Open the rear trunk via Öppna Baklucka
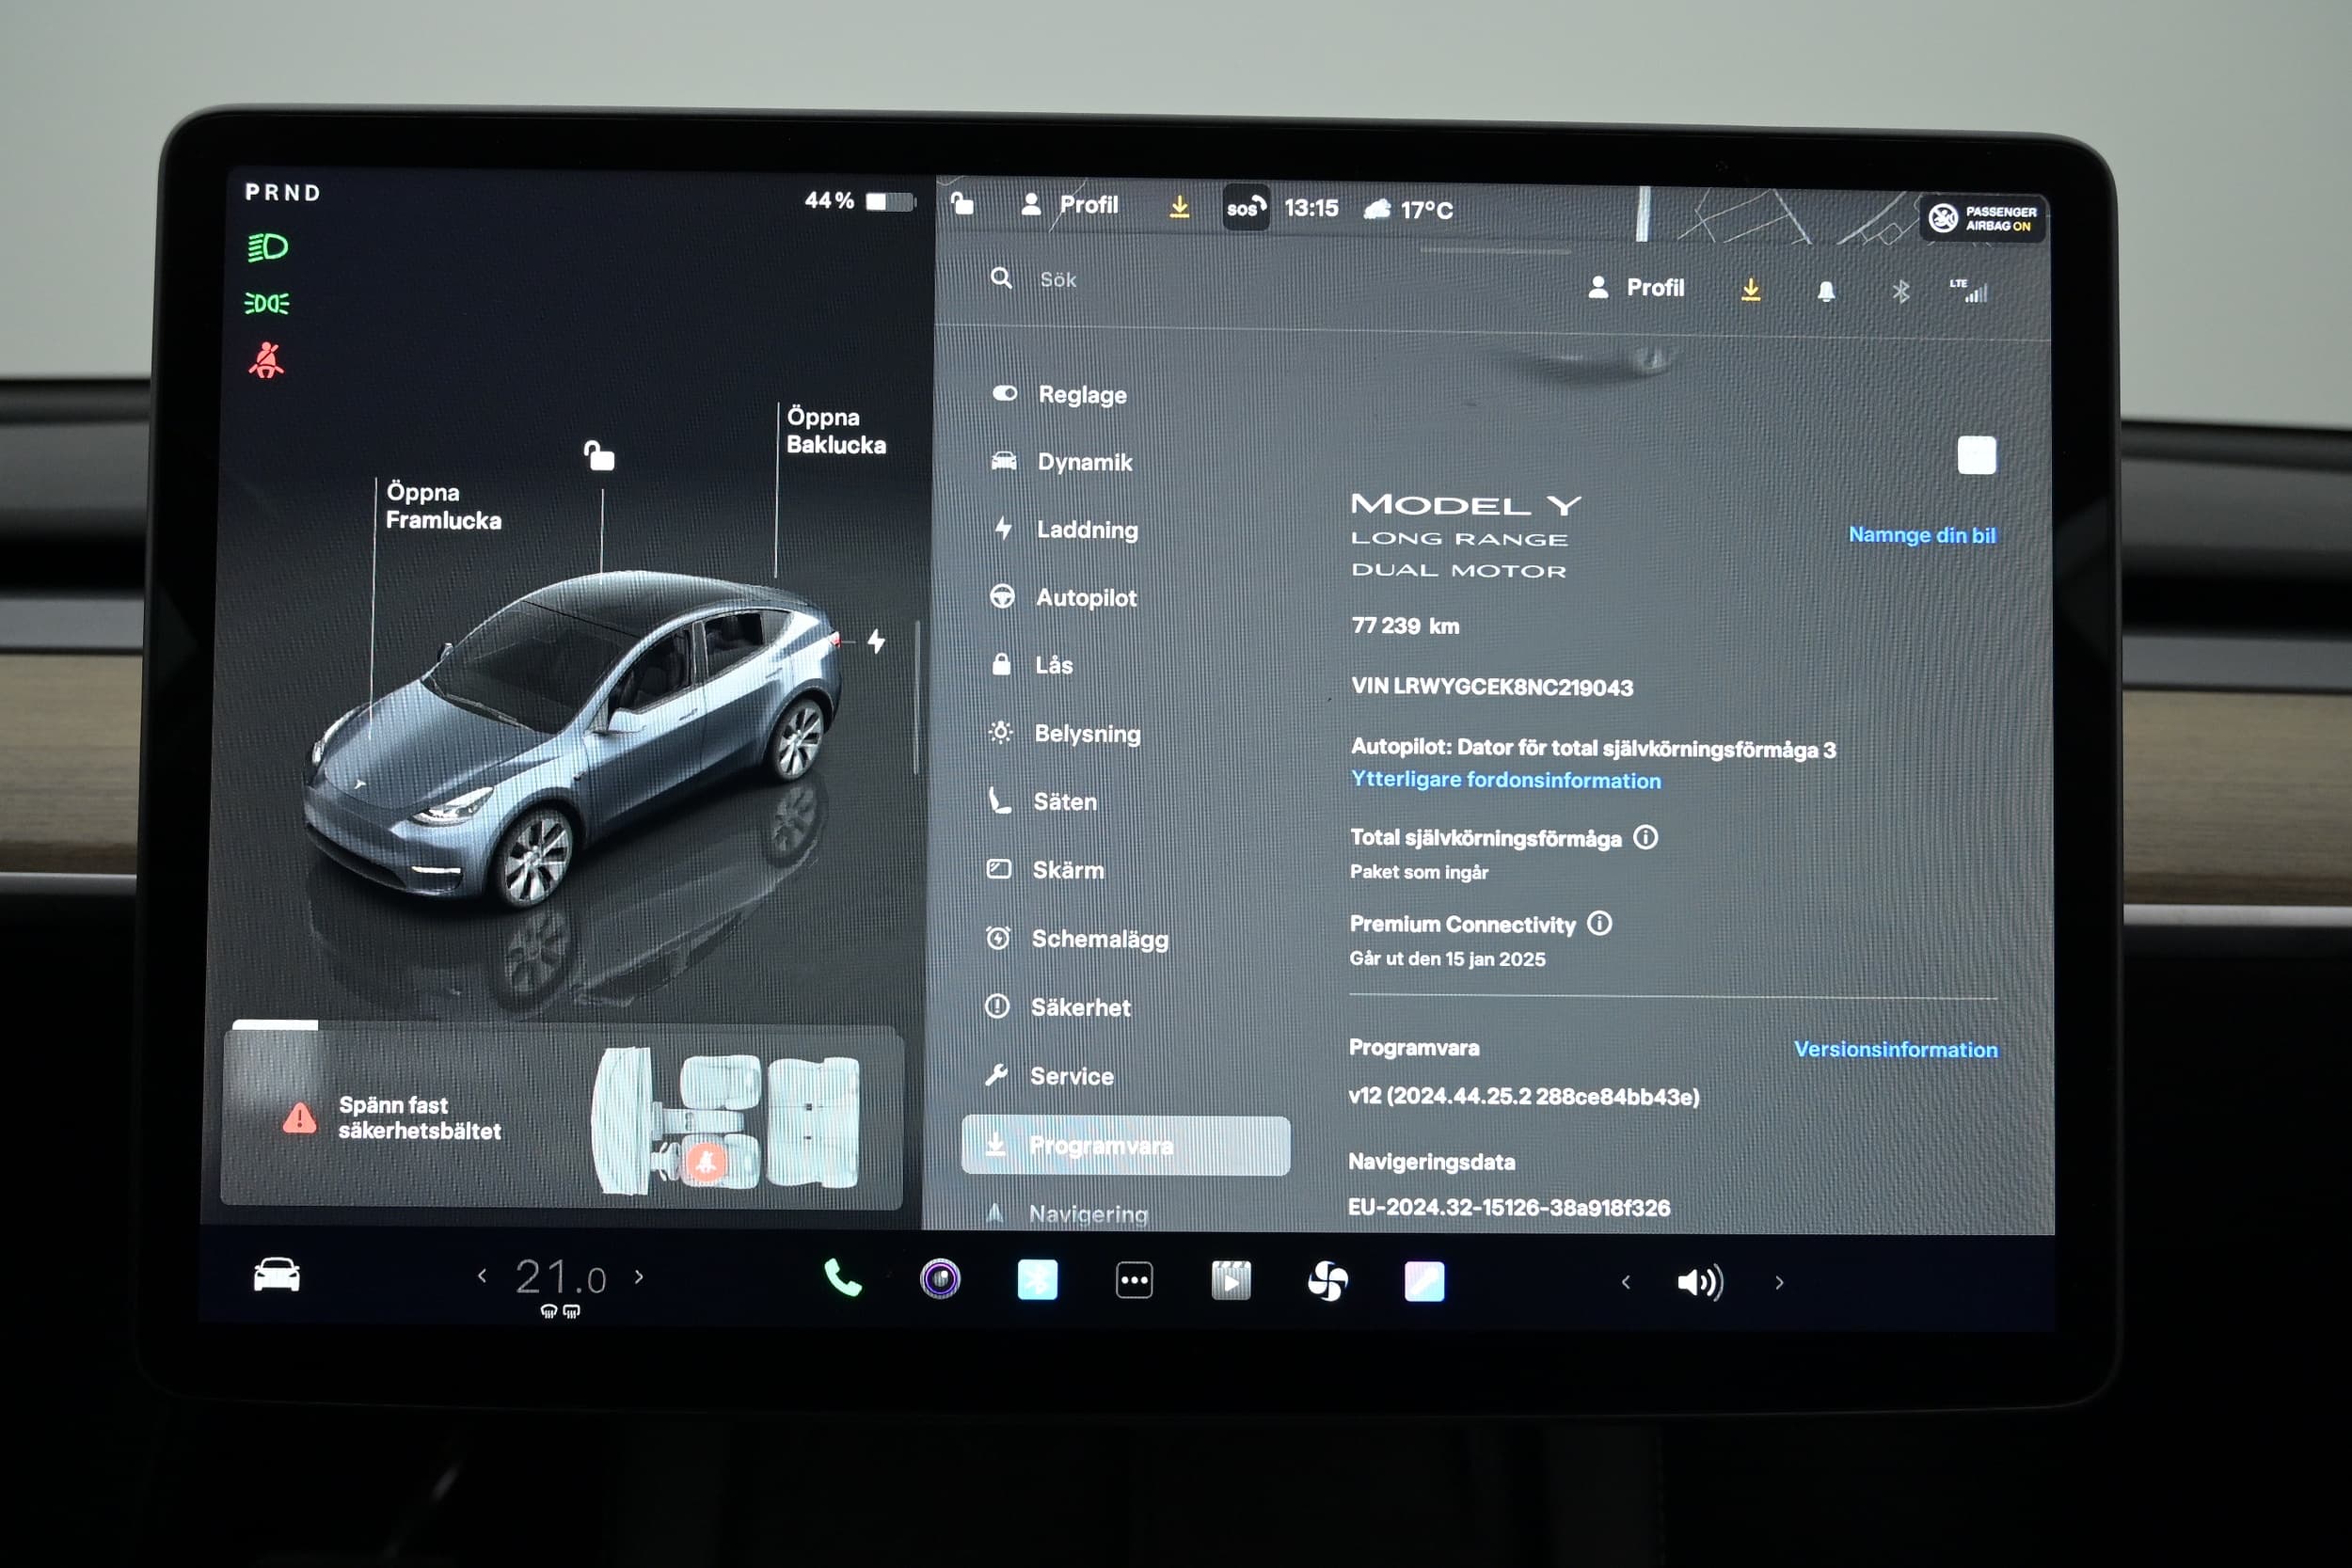This screenshot has height=1568, width=2352. pyautogui.click(x=836, y=431)
